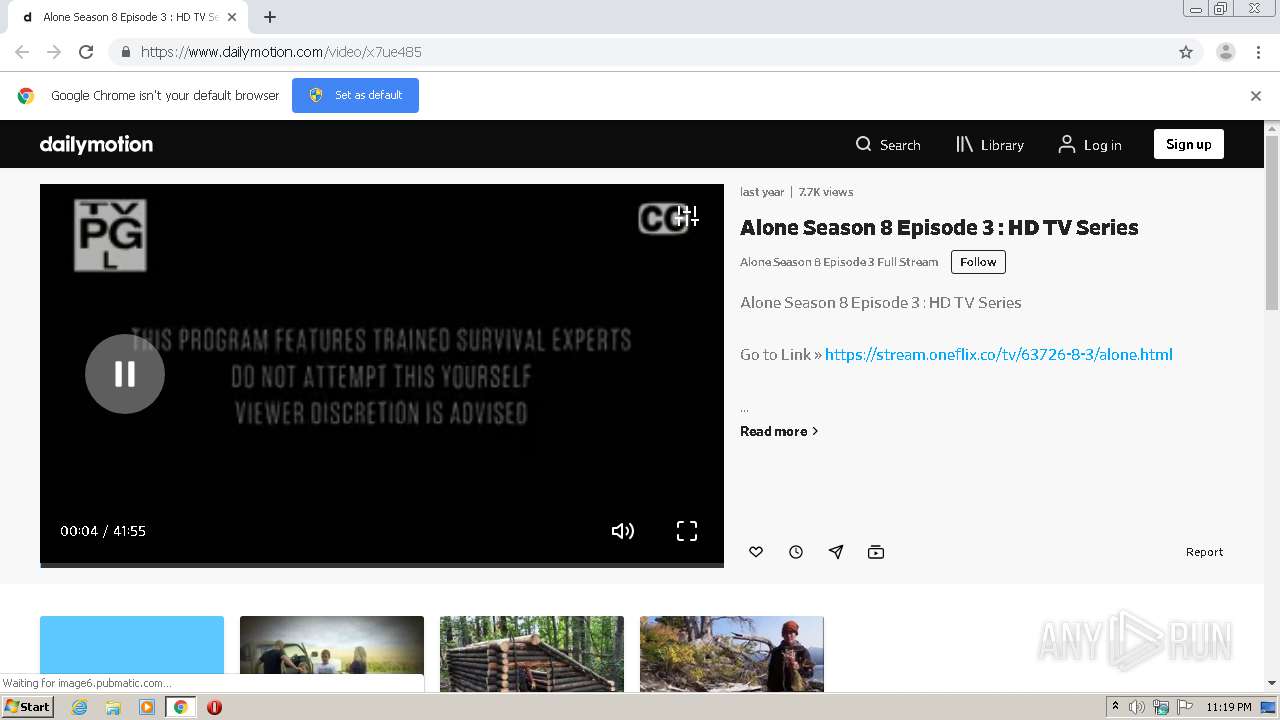View site security lock info
Viewport: 1280px width, 720px height.
click(x=125, y=52)
